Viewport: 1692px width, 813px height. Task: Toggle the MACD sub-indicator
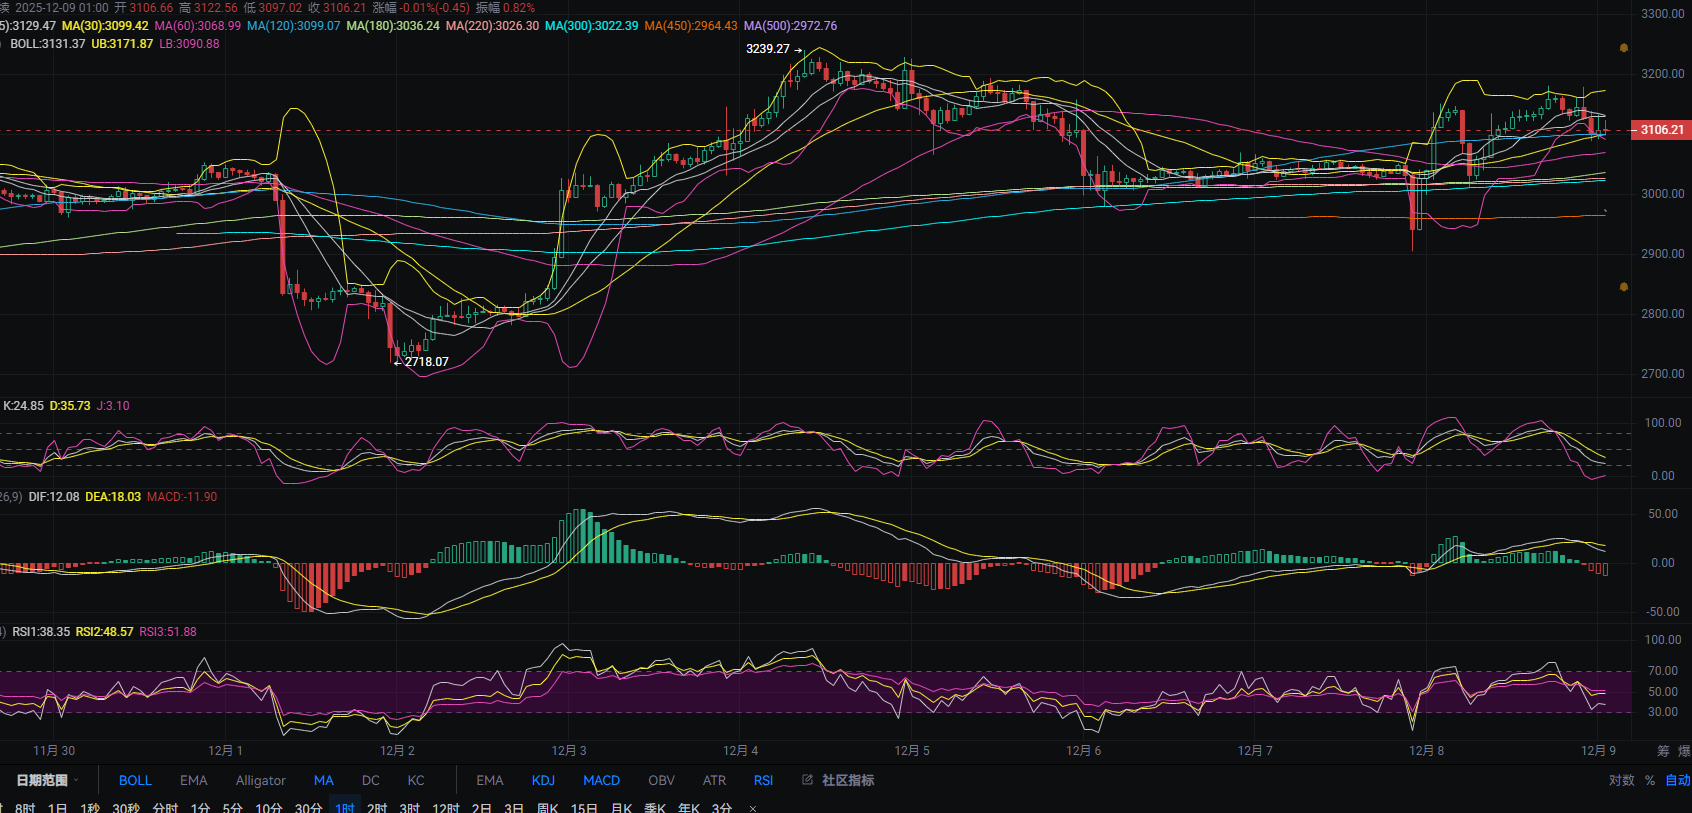[x=601, y=780]
